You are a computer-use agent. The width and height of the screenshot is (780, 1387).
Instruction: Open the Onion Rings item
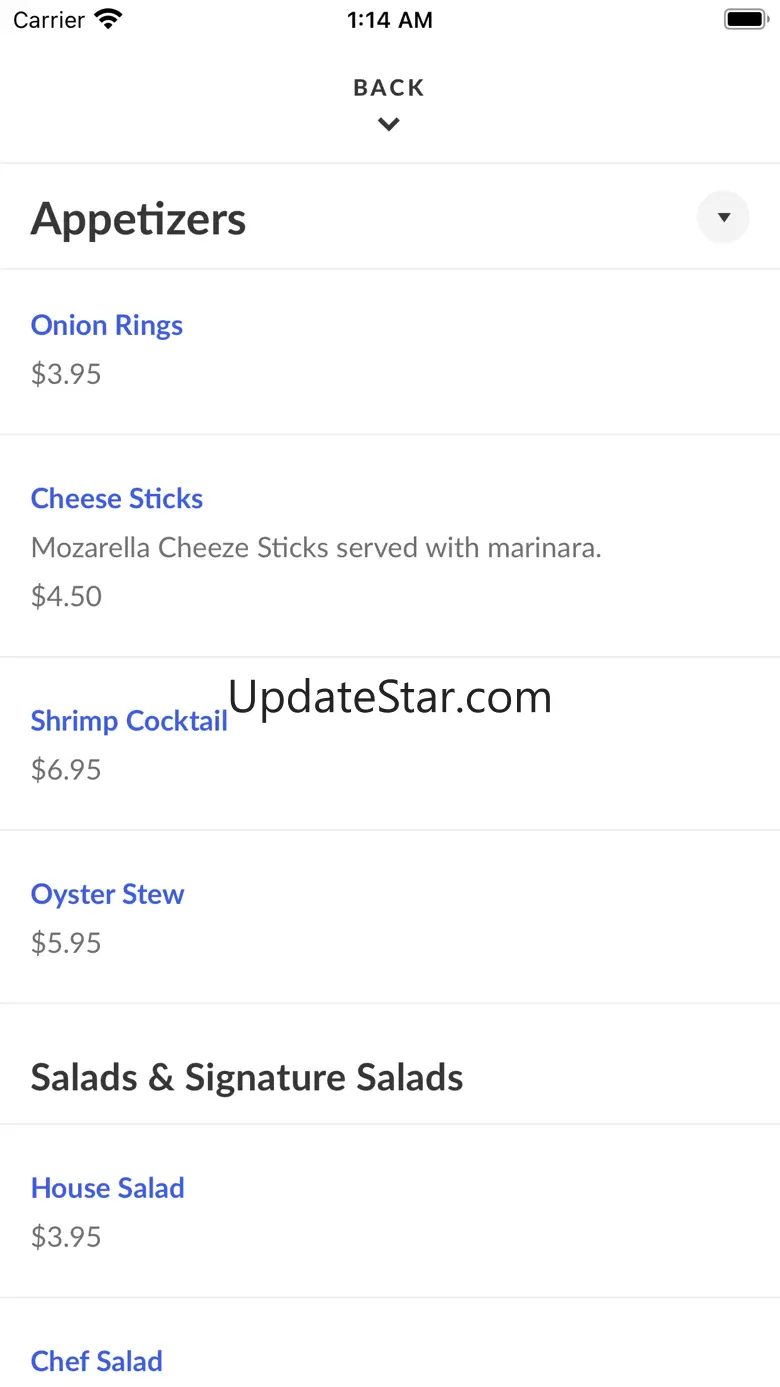click(x=107, y=326)
